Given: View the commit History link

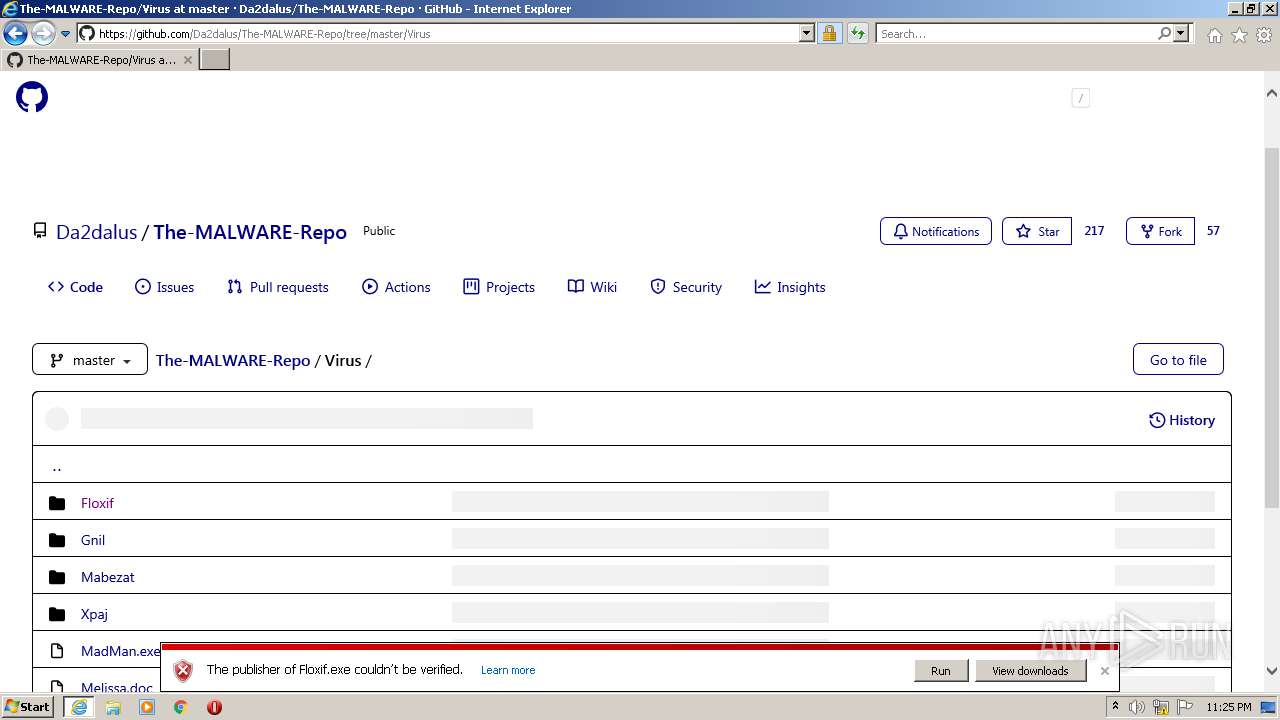Looking at the screenshot, I should point(1182,420).
